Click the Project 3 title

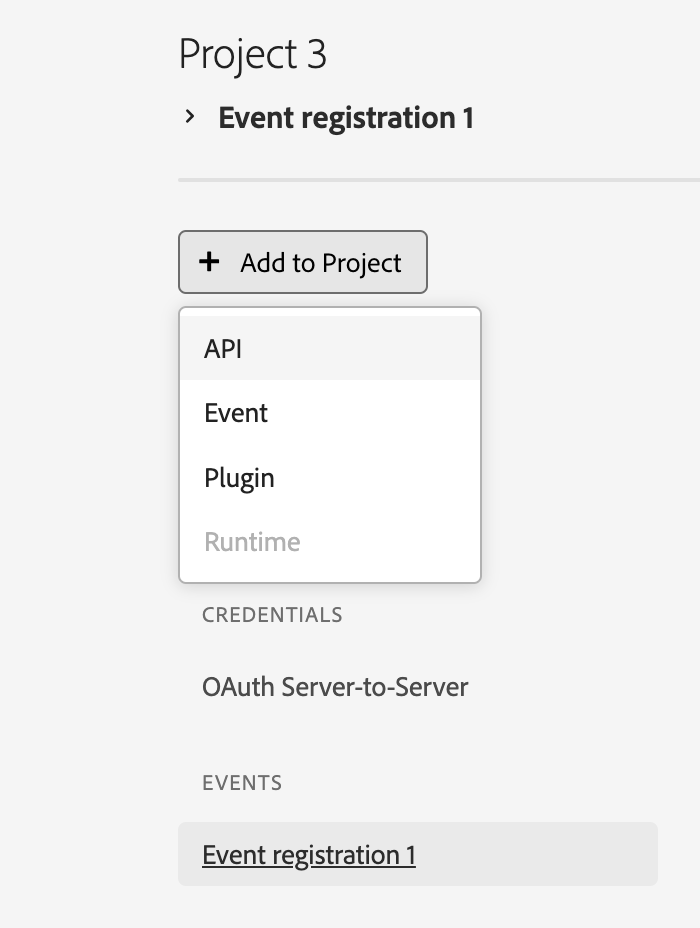252,54
